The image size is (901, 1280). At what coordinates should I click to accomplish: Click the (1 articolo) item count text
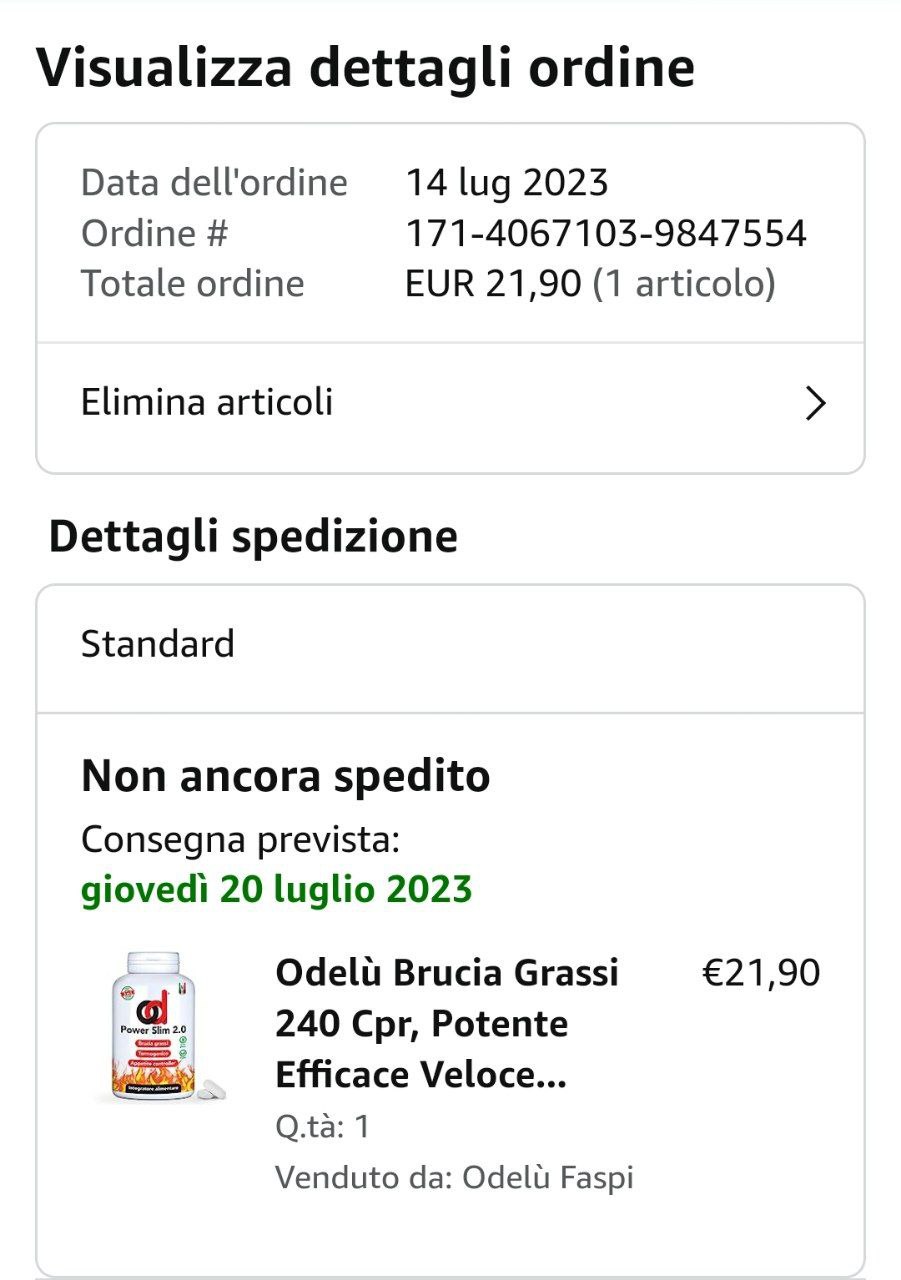click(684, 284)
